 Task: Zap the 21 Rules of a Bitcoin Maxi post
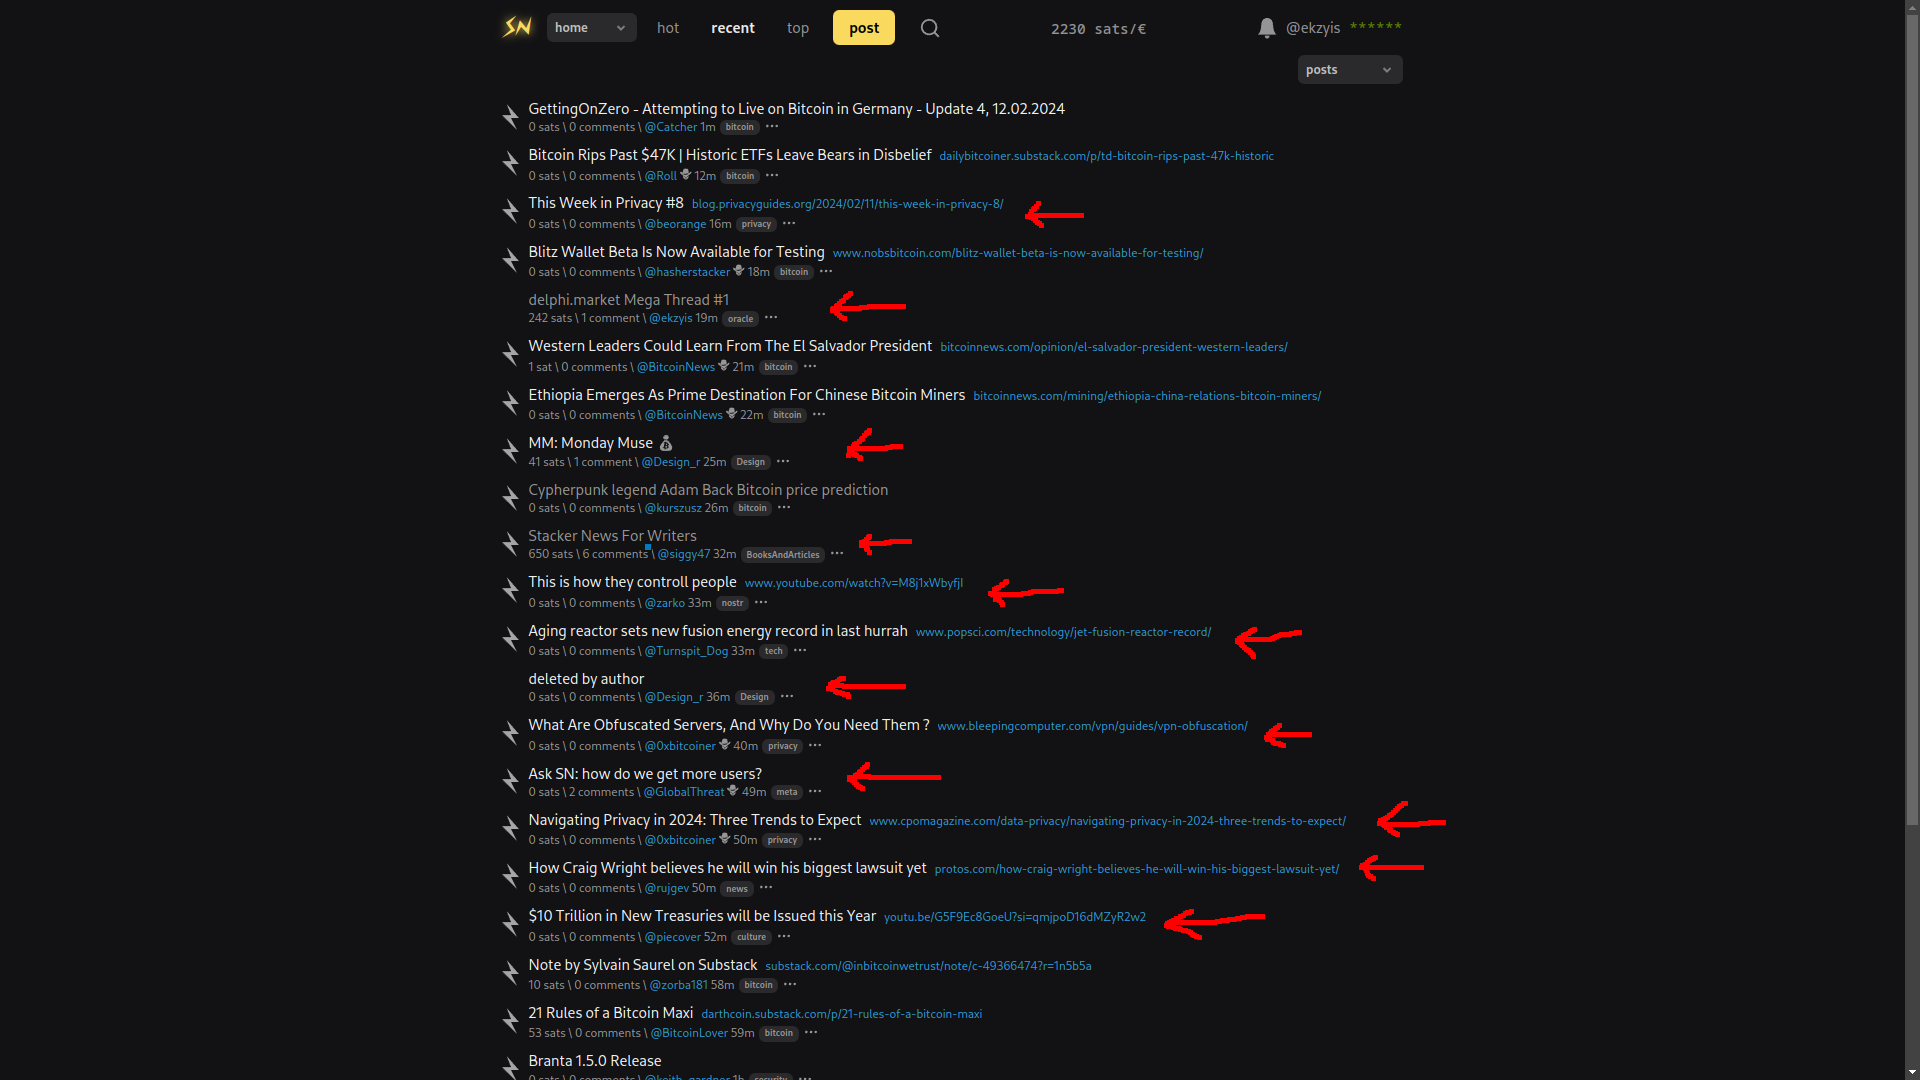(510, 1022)
